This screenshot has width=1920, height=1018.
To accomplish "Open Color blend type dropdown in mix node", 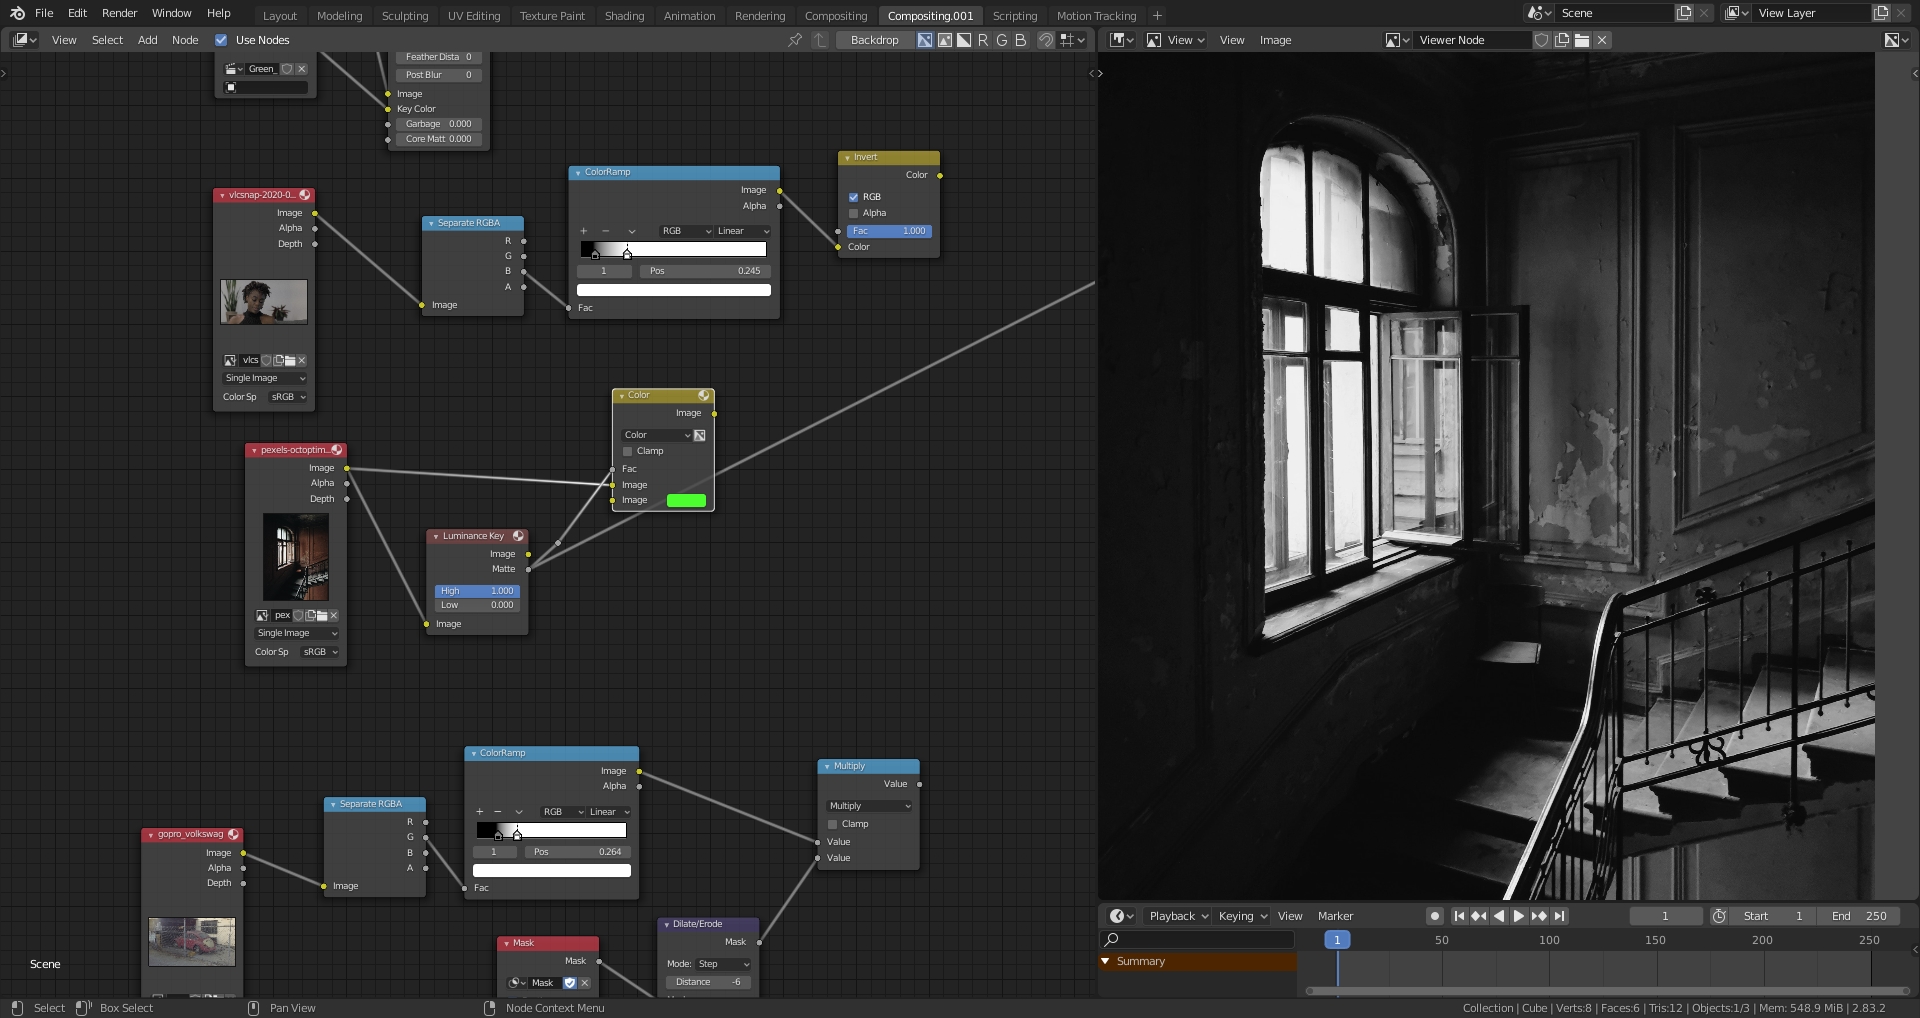I will pos(656,435).
